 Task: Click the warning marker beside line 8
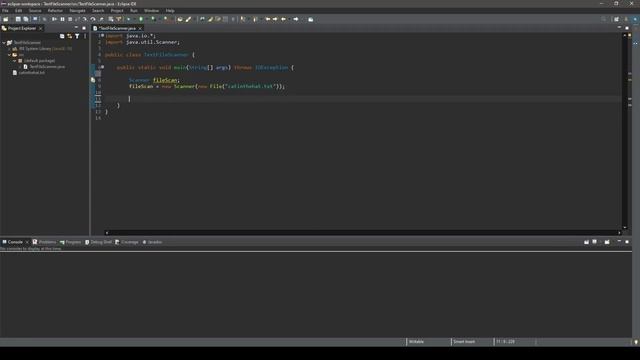(93, 80)
